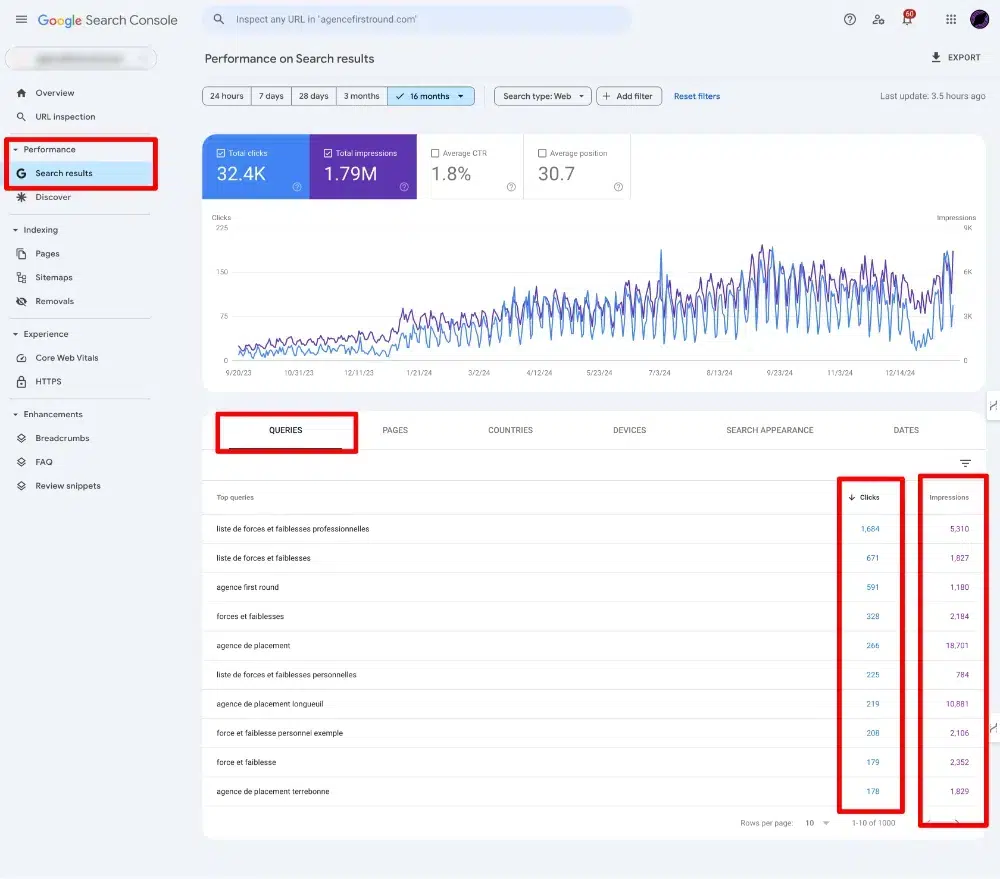The width and height of the screenshot is (1000, 879).
Task: Open the hamburger navigation menu
Action: [x=21, y=19]
